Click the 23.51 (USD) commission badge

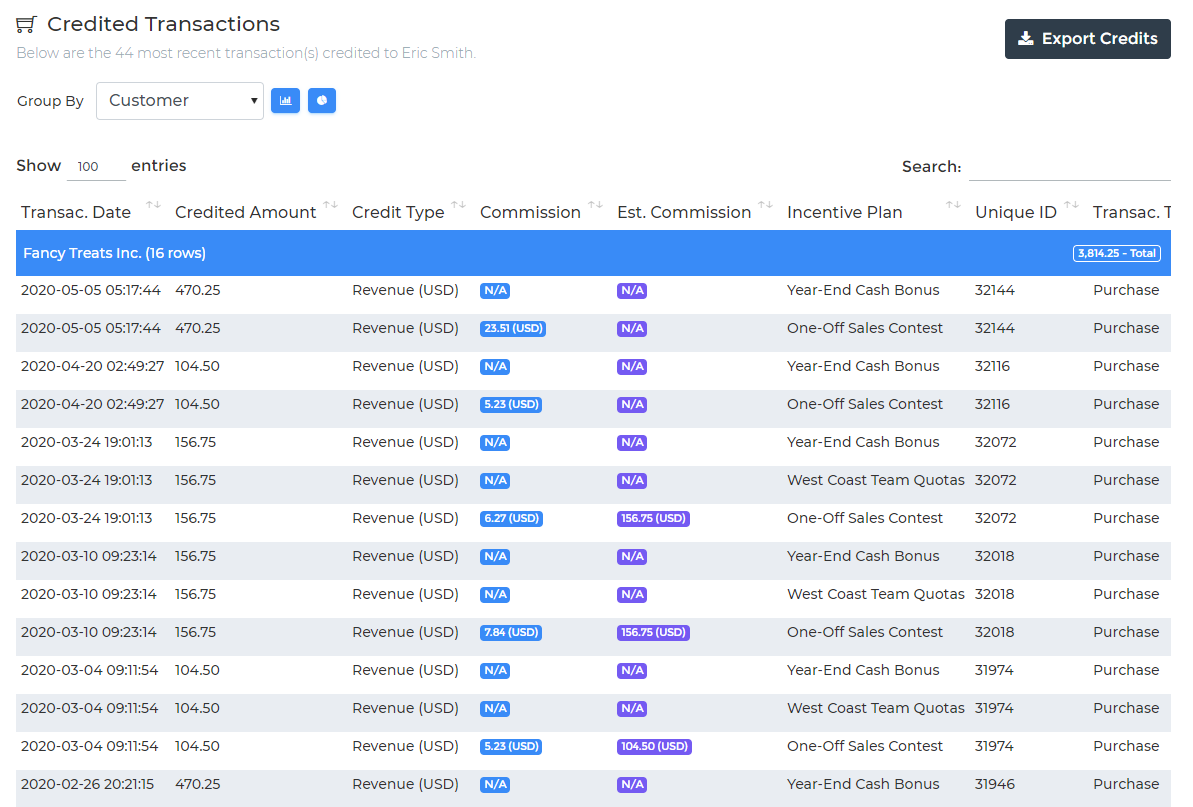[512, 328]
